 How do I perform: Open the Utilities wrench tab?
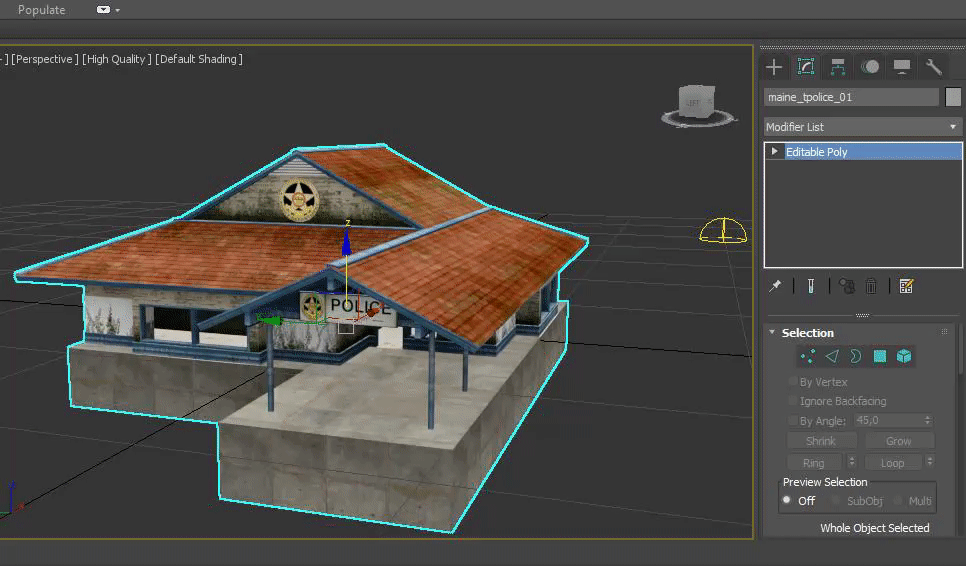pos(934,67)
